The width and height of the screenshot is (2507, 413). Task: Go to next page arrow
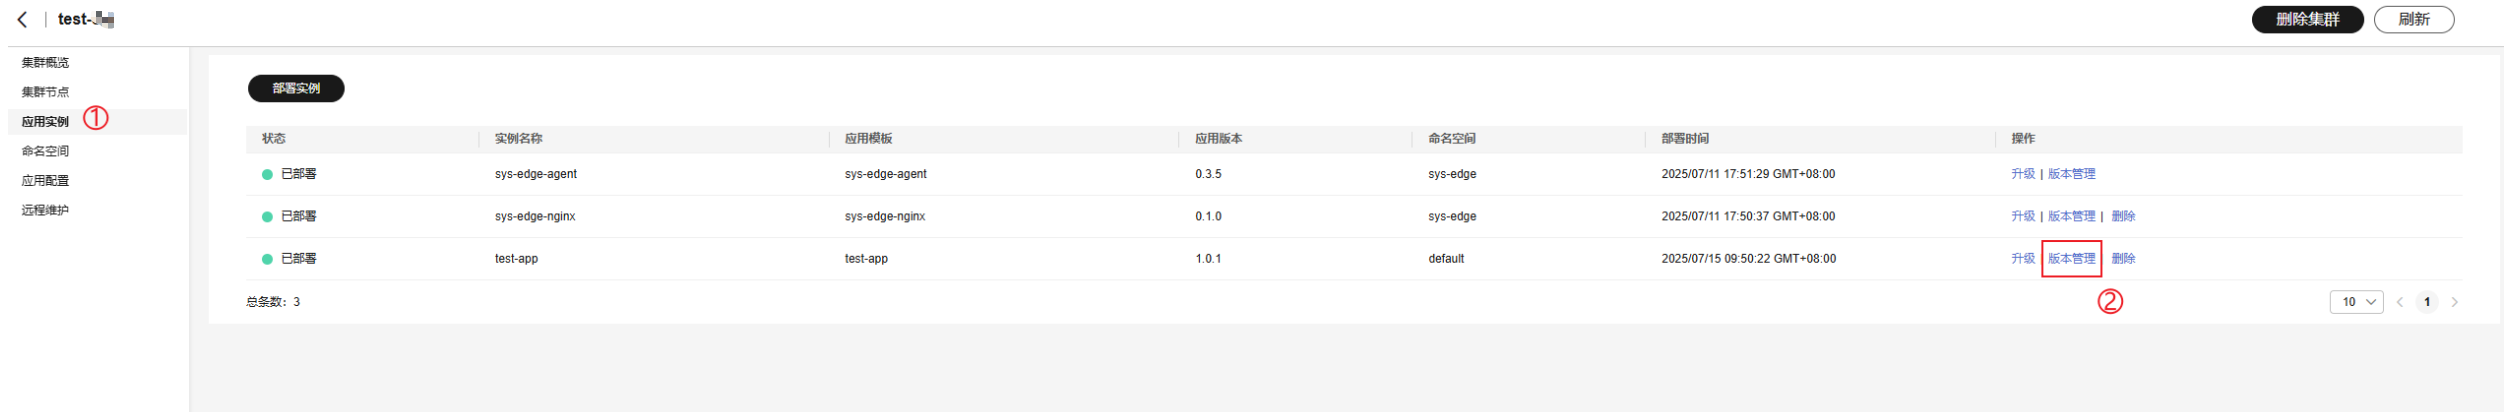[x=2455, y=302]
